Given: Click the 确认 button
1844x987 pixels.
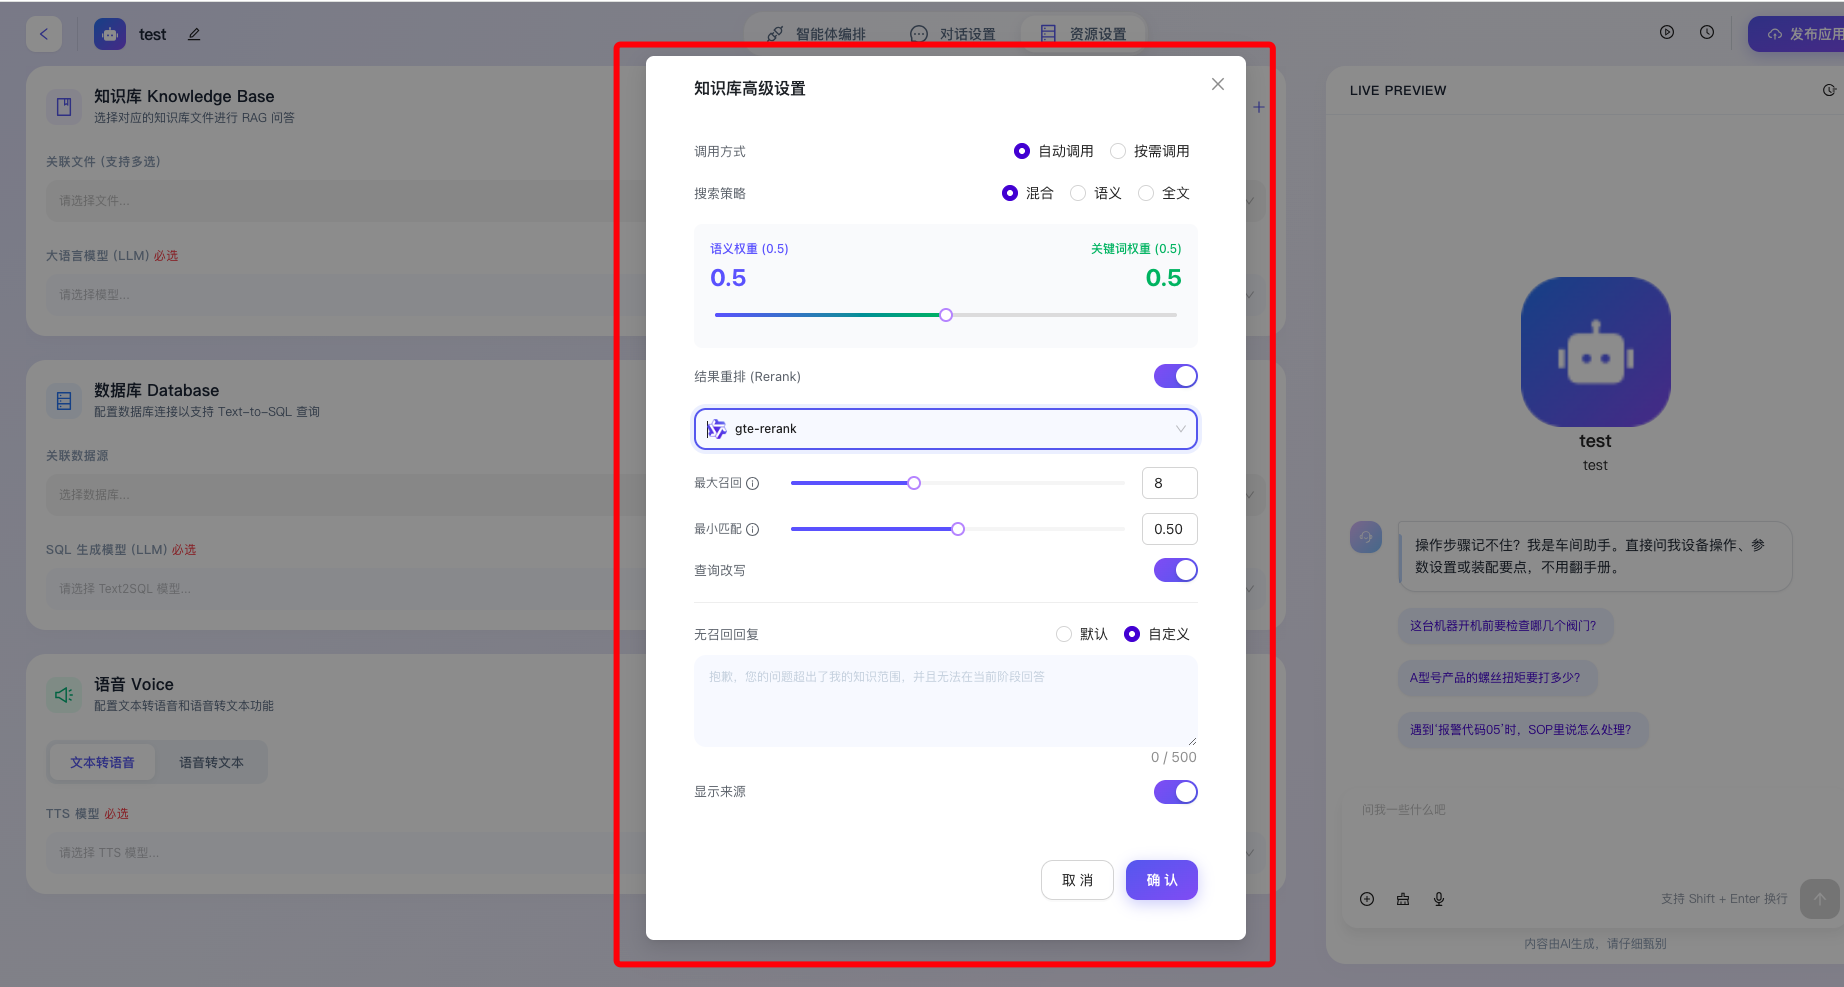Looking at the screenshot, I should (x=1161, y=880).
